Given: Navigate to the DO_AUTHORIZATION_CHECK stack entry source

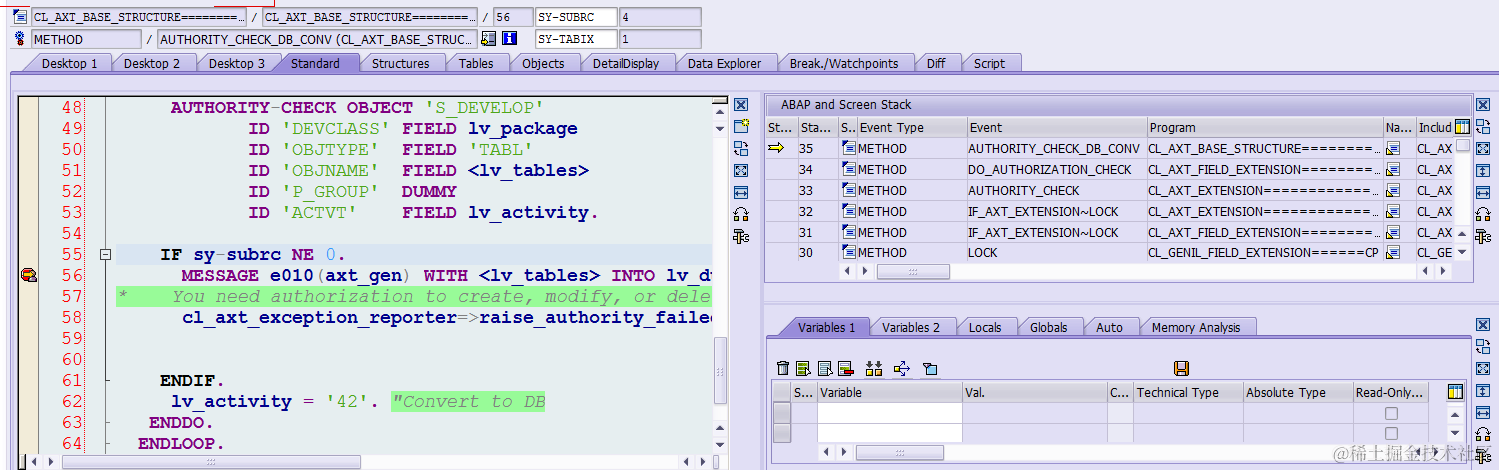Looking at the screenshot, I should pos(1394,170).
